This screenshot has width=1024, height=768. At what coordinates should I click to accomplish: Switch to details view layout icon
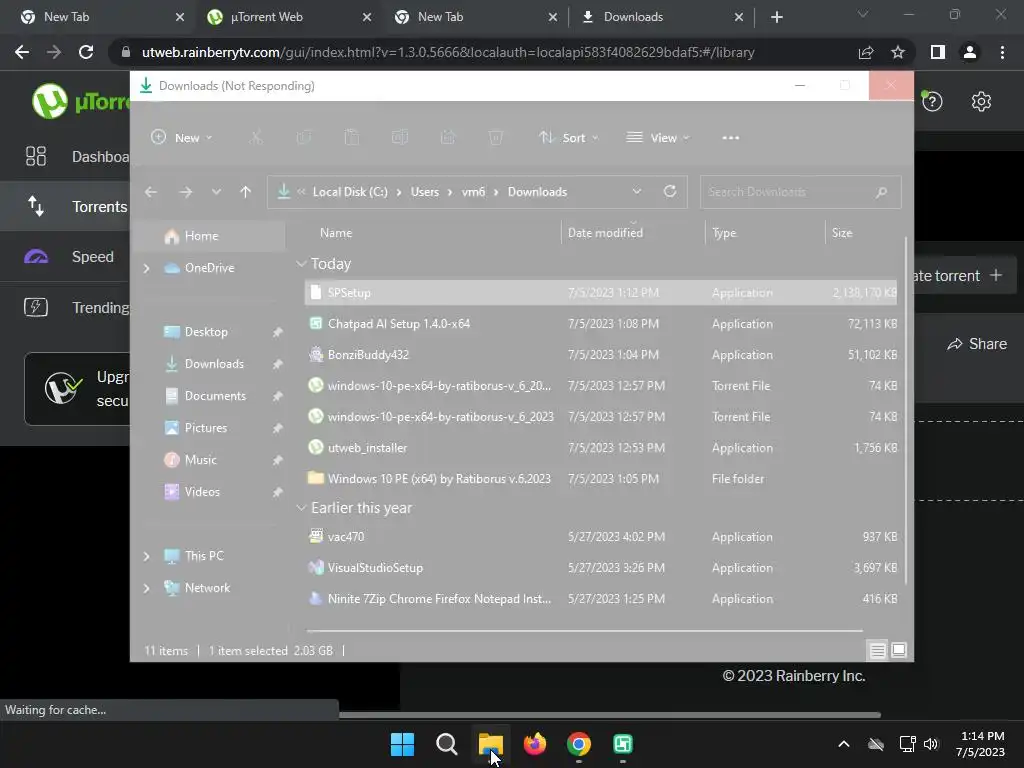tap(877, 650)
